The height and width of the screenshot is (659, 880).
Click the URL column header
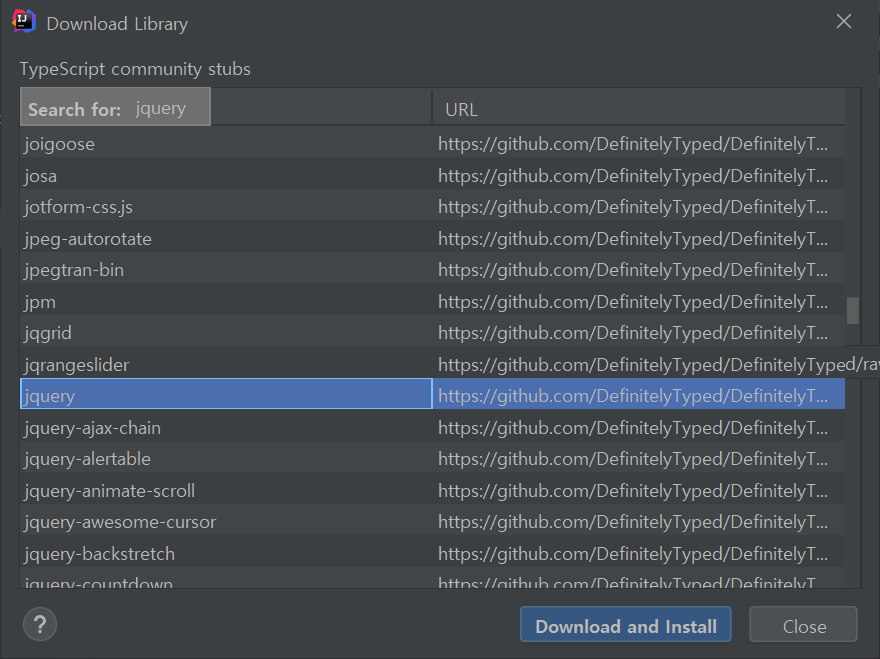pyautogui.click(x=639, y=109)
